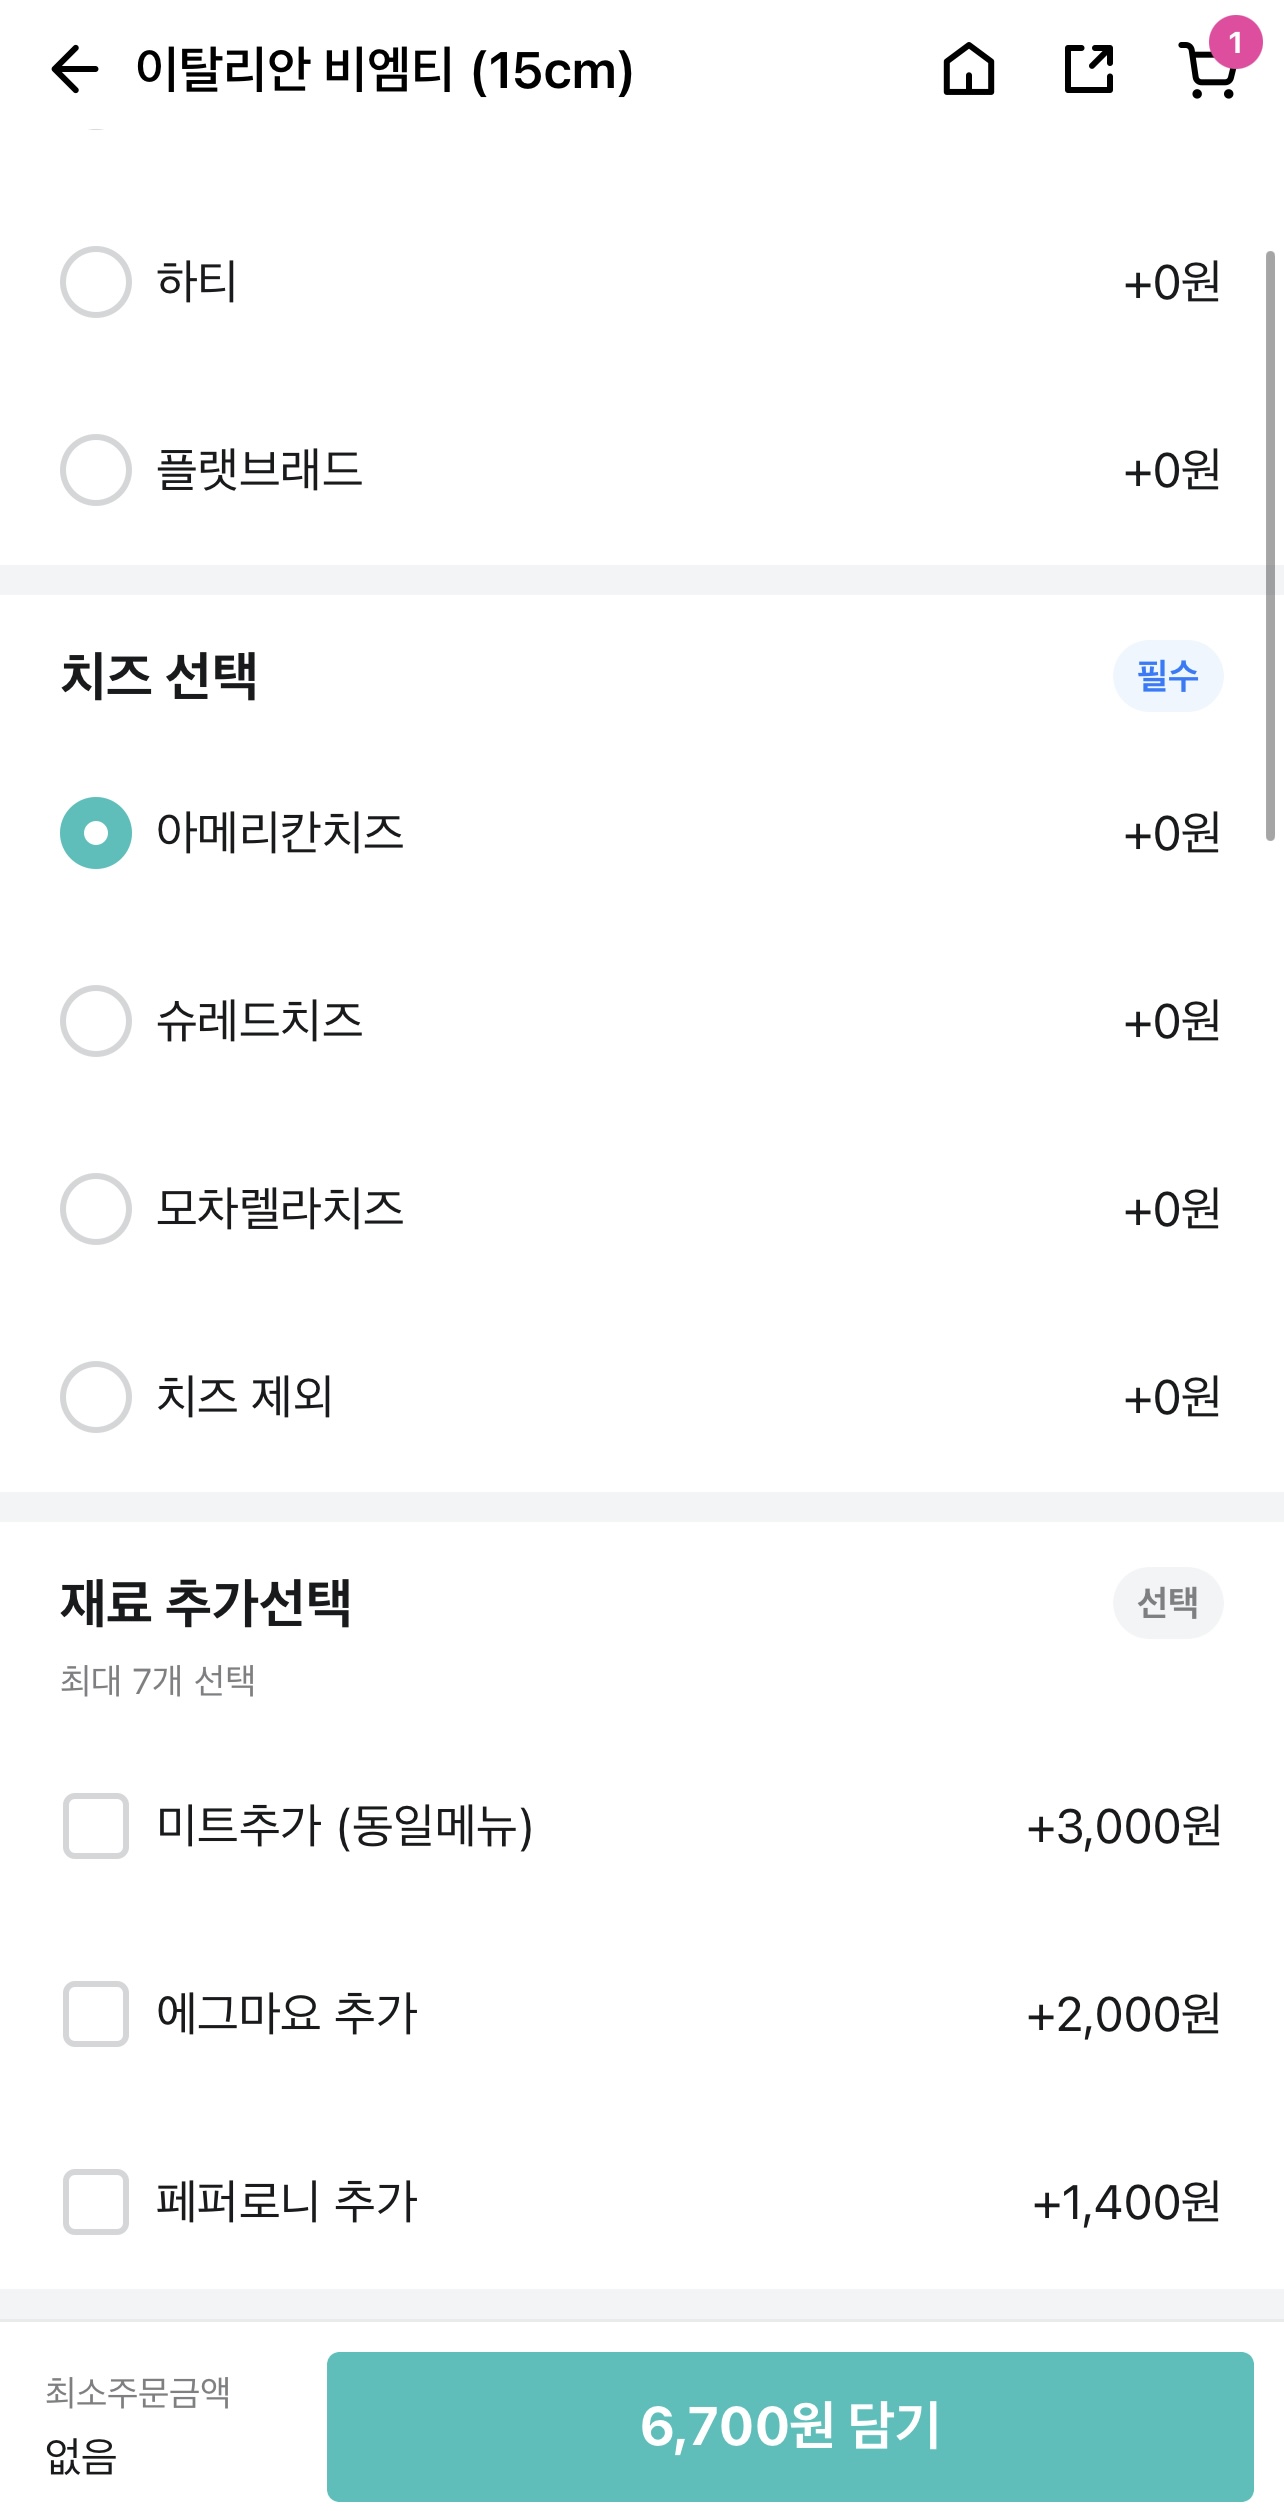
Task: Tap the 필수 badge on 치즈 선택
Action: [1168, 676]
